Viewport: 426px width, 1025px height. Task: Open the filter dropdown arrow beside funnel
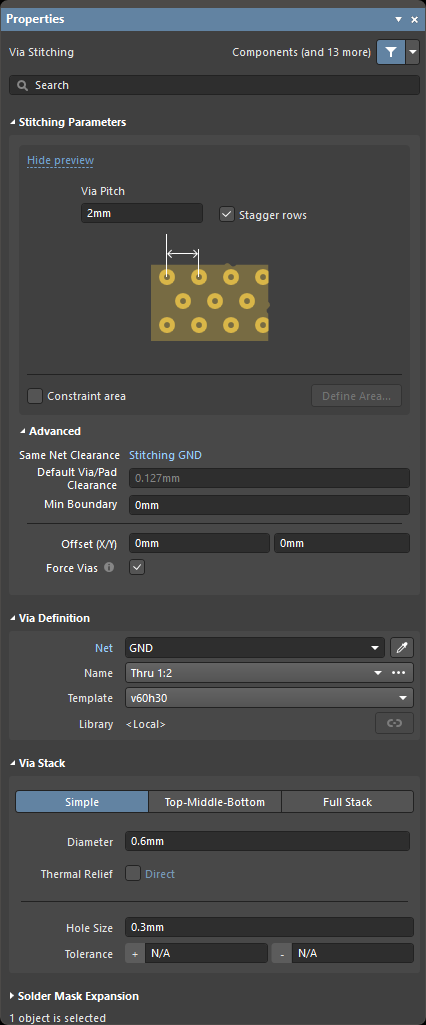(412, 52)
